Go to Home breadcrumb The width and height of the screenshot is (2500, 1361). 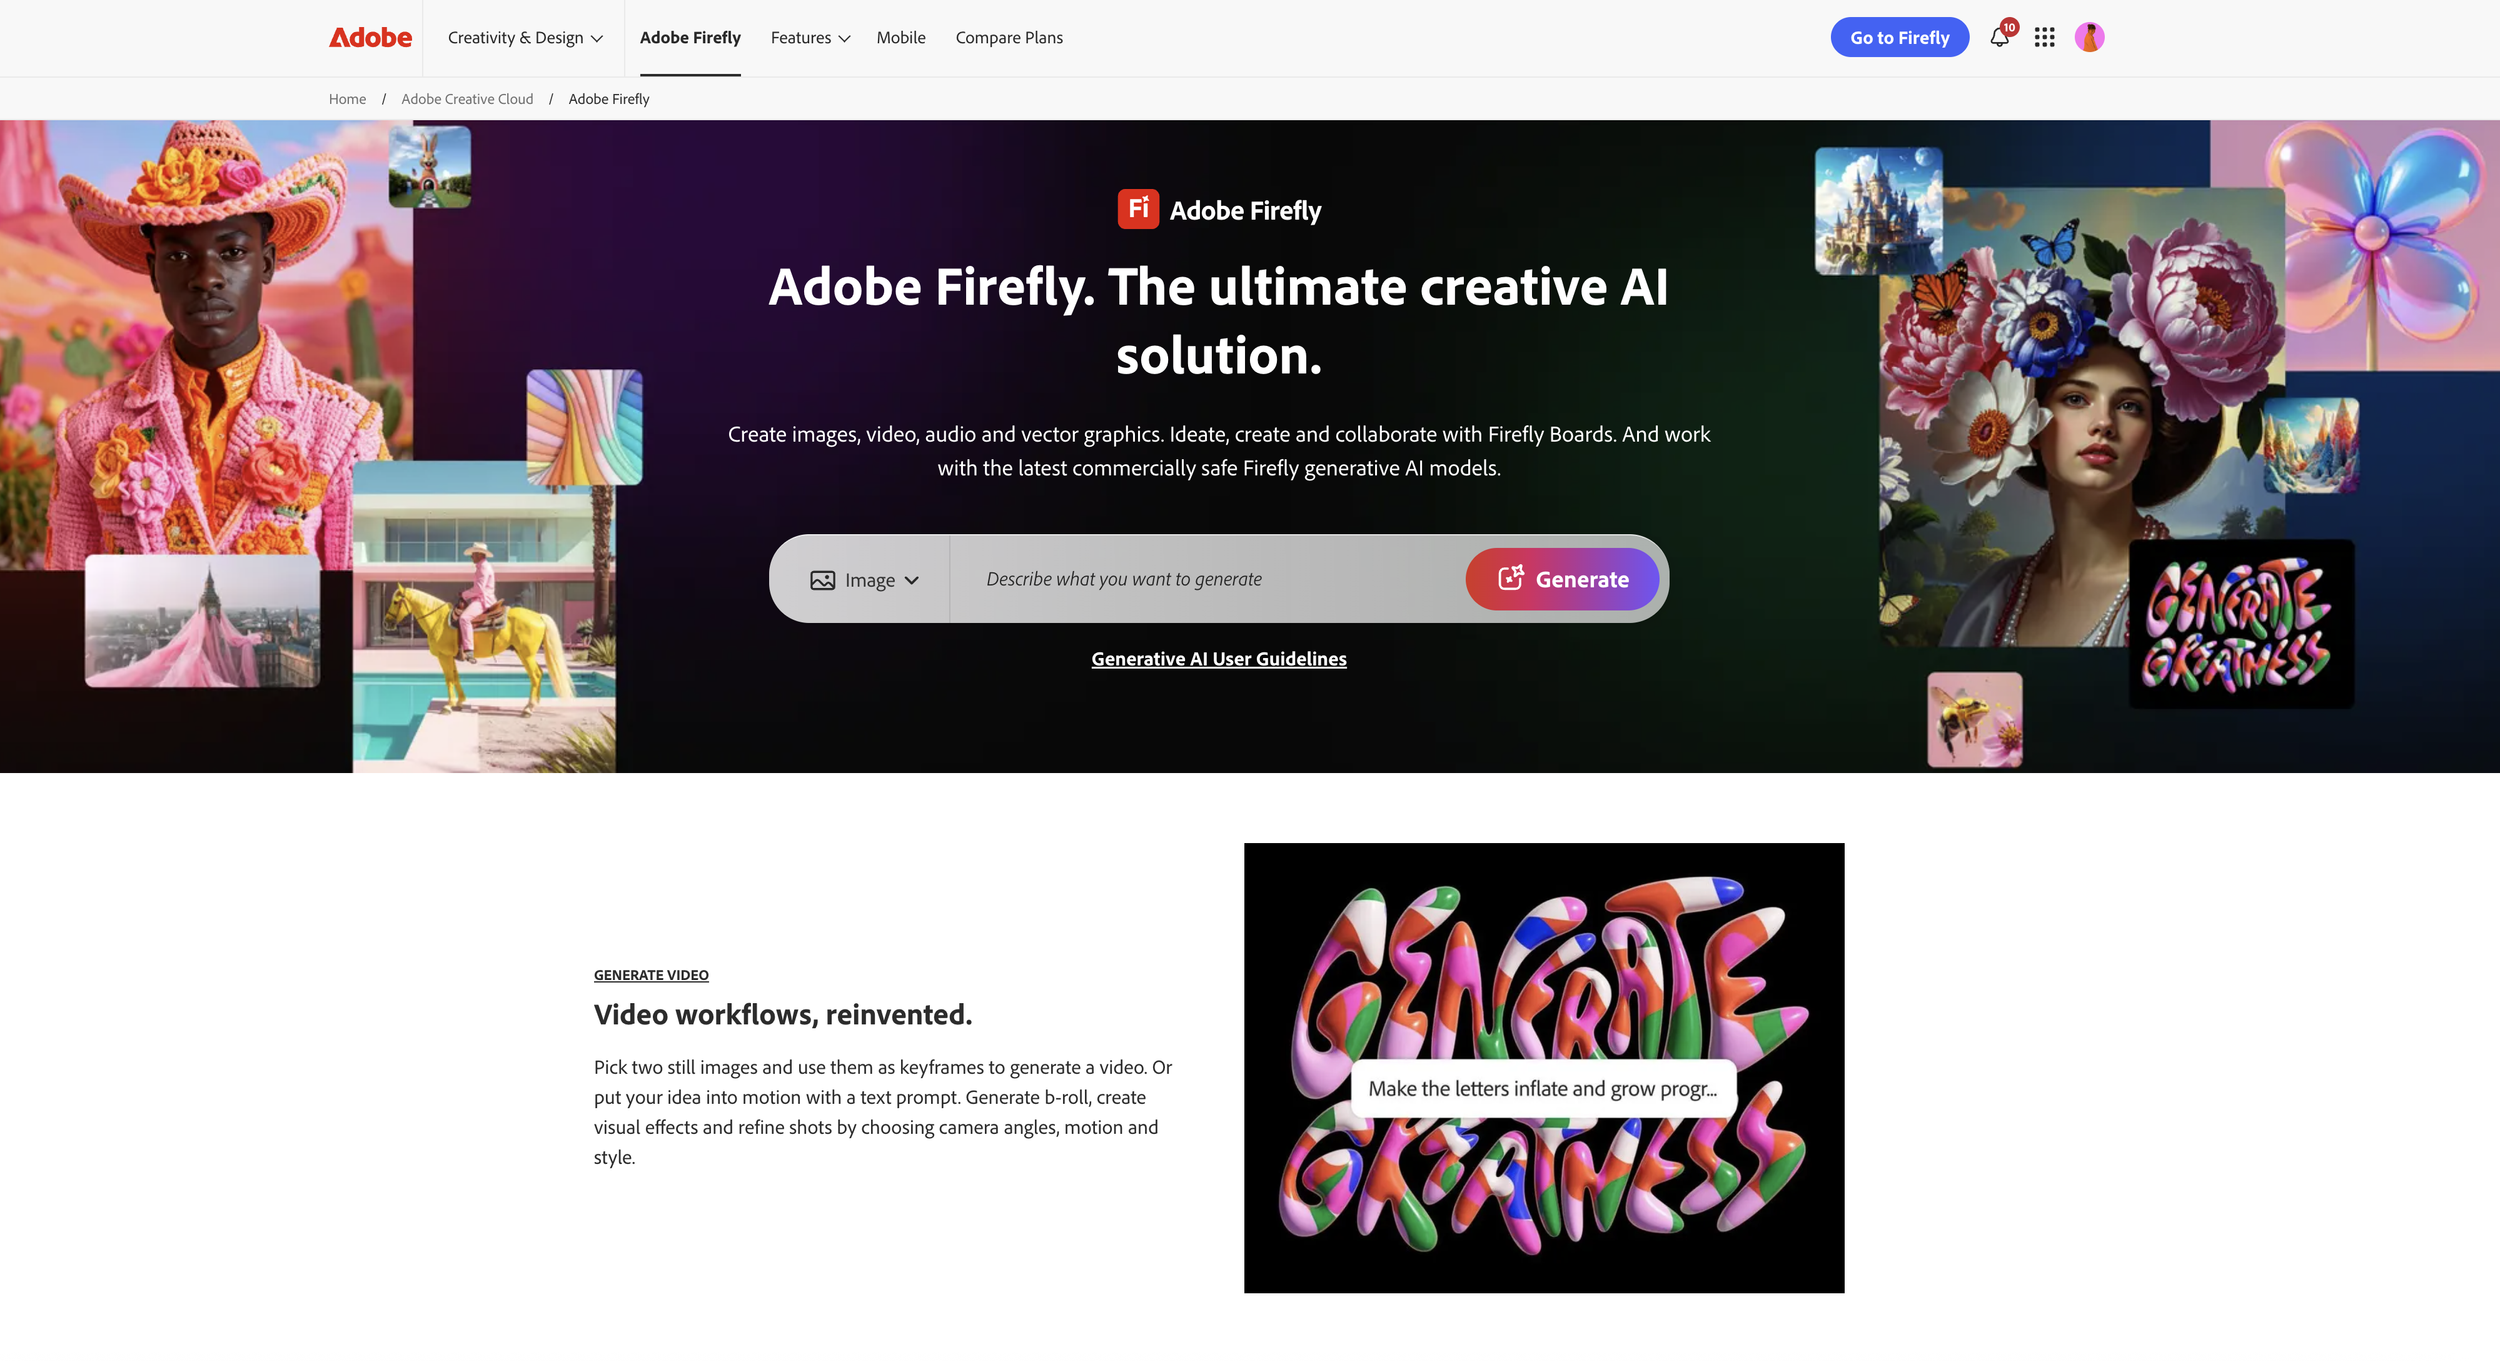(347, 99)
